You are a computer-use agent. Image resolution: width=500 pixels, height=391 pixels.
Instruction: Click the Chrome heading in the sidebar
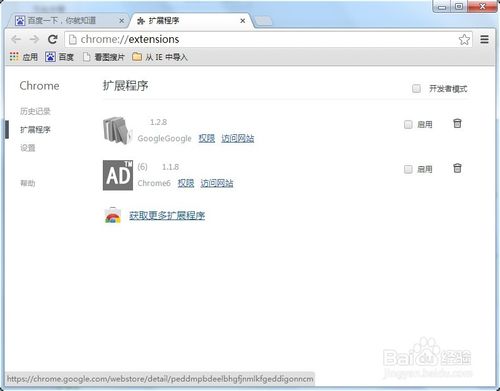pos(39,86)
